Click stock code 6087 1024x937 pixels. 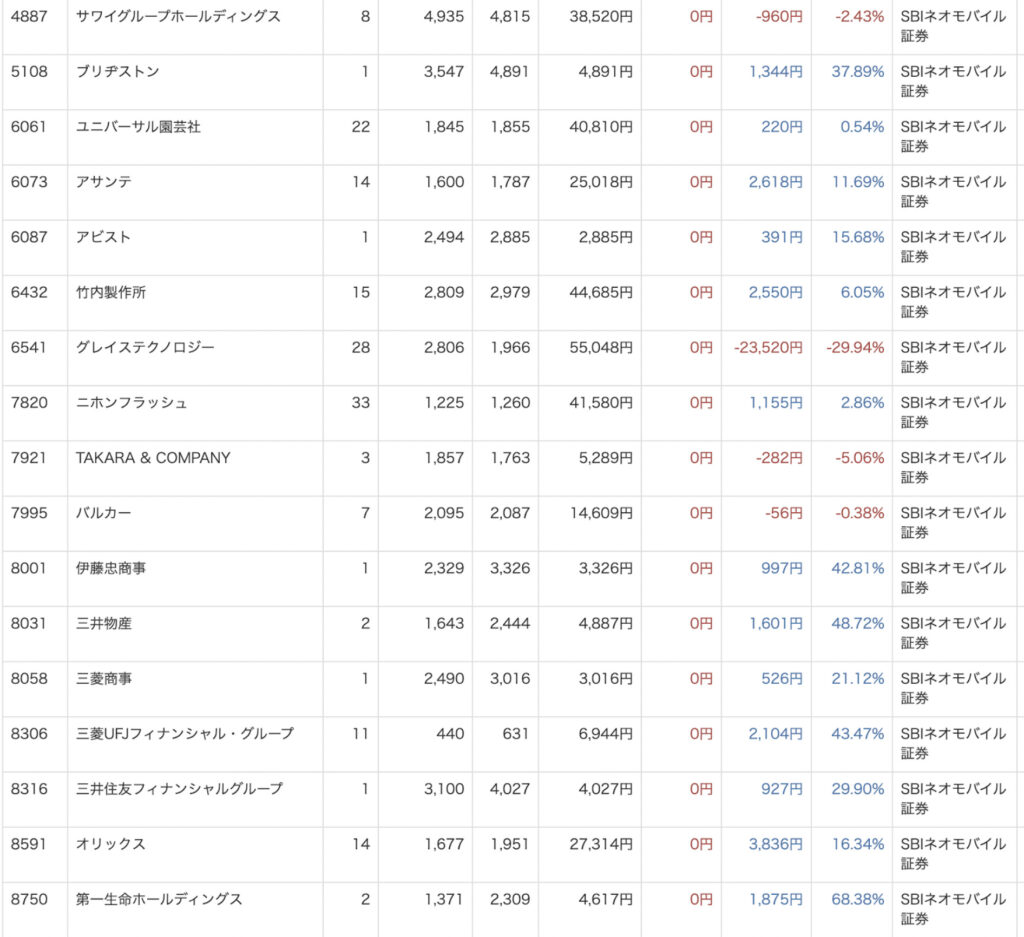[29, 237]
